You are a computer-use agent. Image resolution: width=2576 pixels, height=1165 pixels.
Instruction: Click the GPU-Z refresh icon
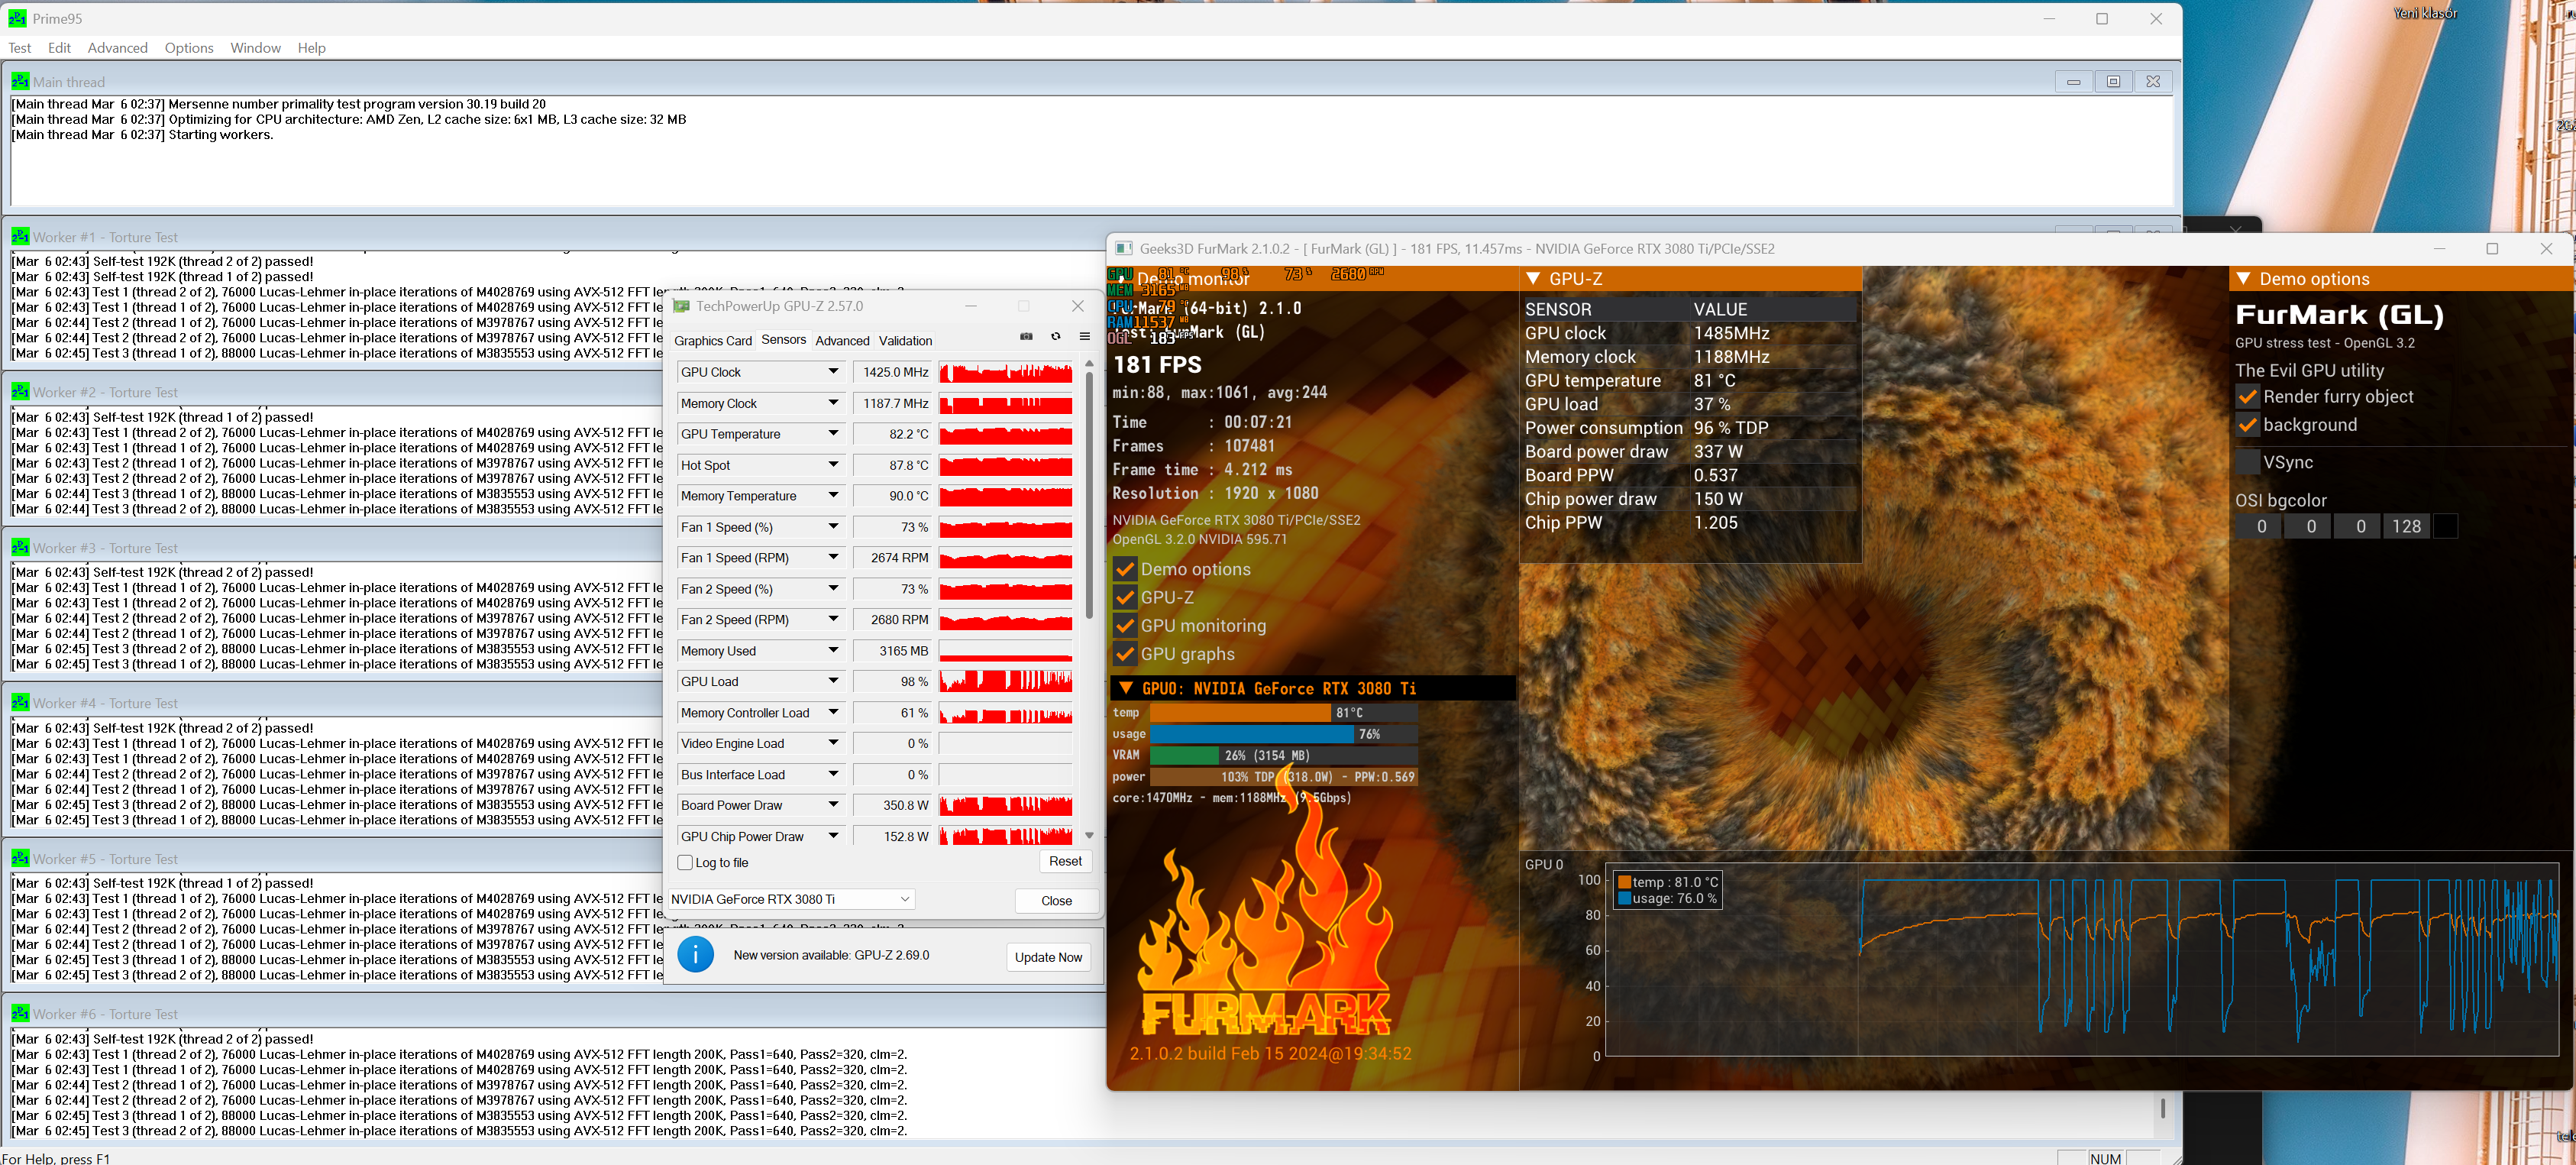tap(1055, 337)
